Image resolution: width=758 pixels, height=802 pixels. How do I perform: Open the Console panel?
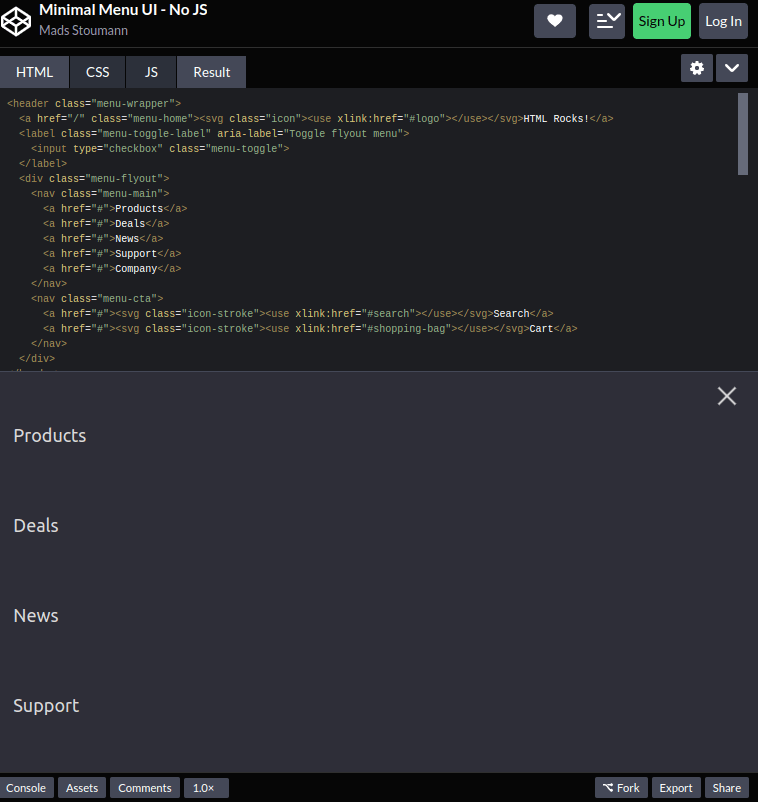tap(26, 788)
